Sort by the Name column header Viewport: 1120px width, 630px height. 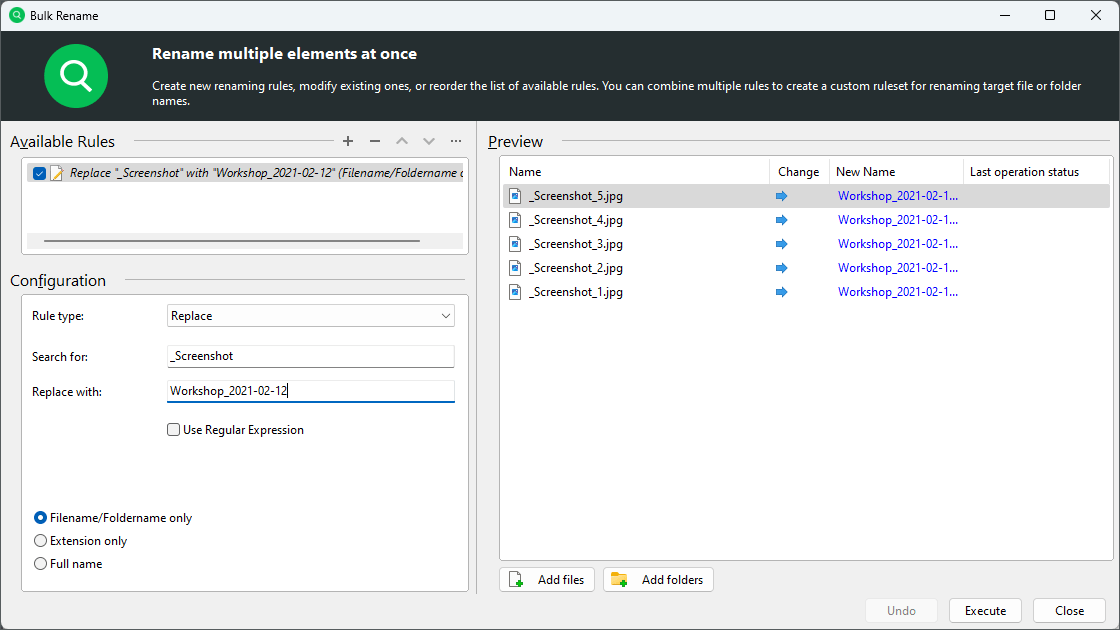tap(634, 172)
